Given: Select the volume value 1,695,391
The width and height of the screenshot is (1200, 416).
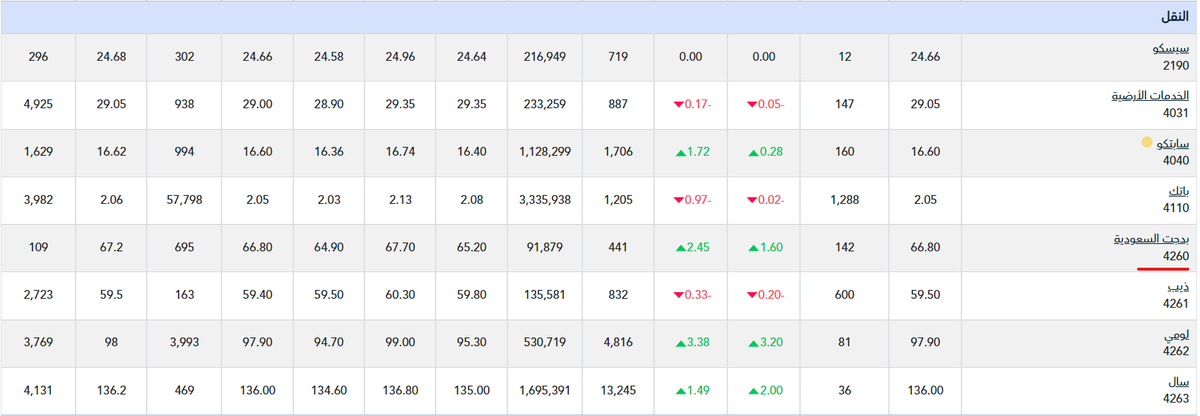Looking at the screenshot, I should pos(544,391).
